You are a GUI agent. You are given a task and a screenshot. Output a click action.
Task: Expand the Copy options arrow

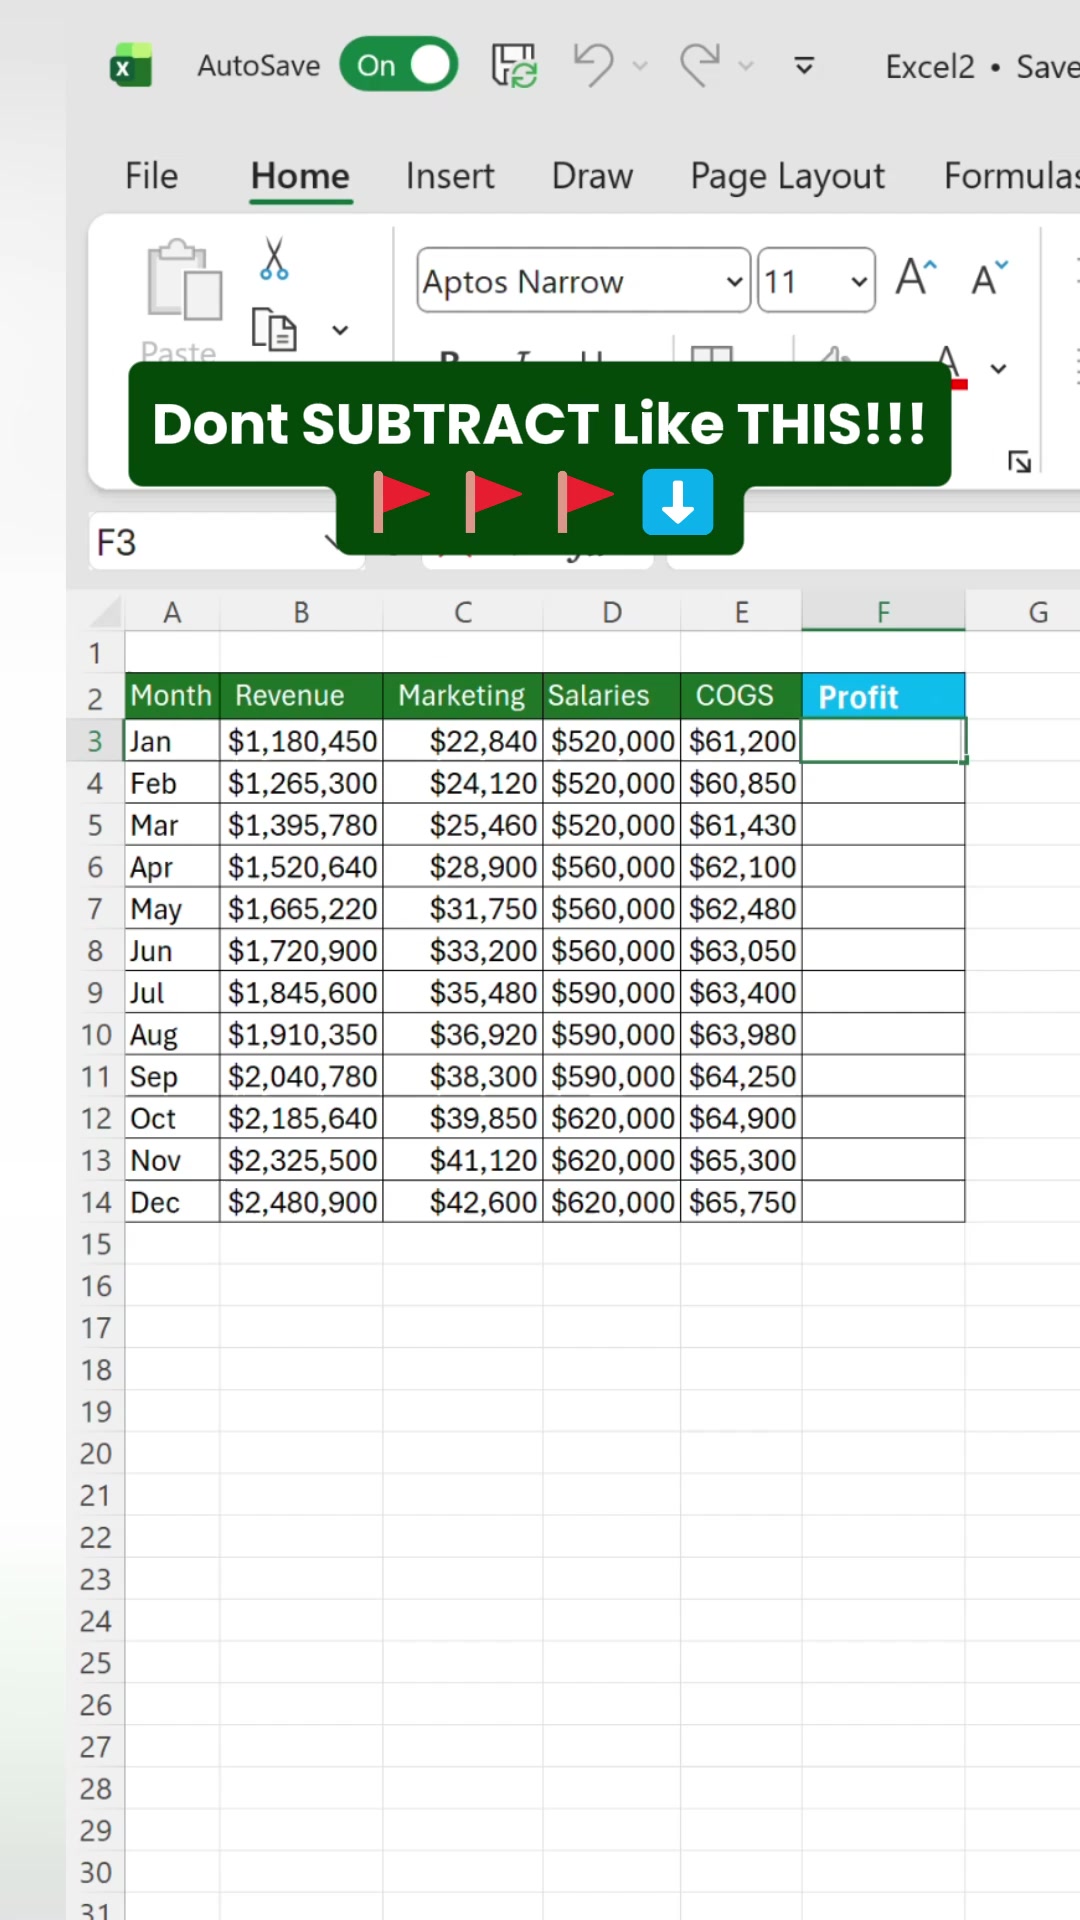tap(340, 330)
